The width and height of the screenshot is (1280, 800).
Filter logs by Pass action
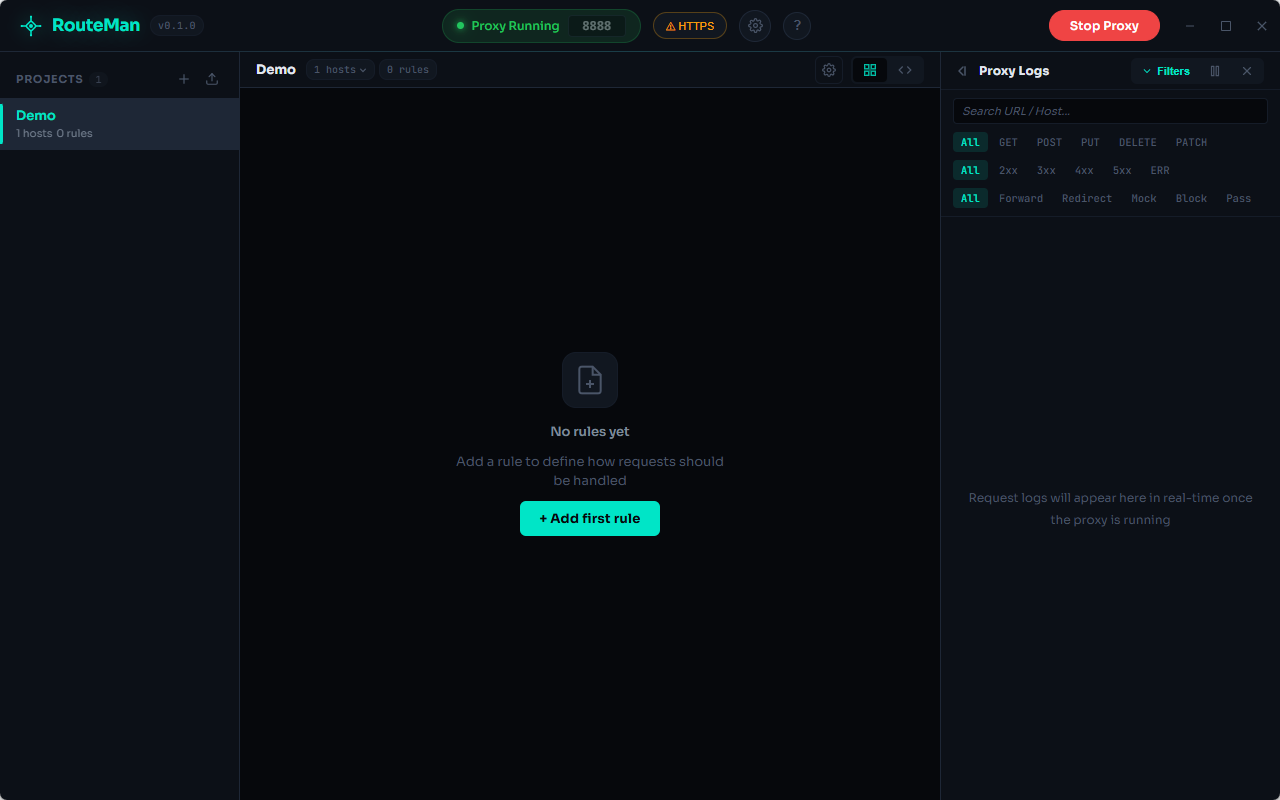(1238, 198)
